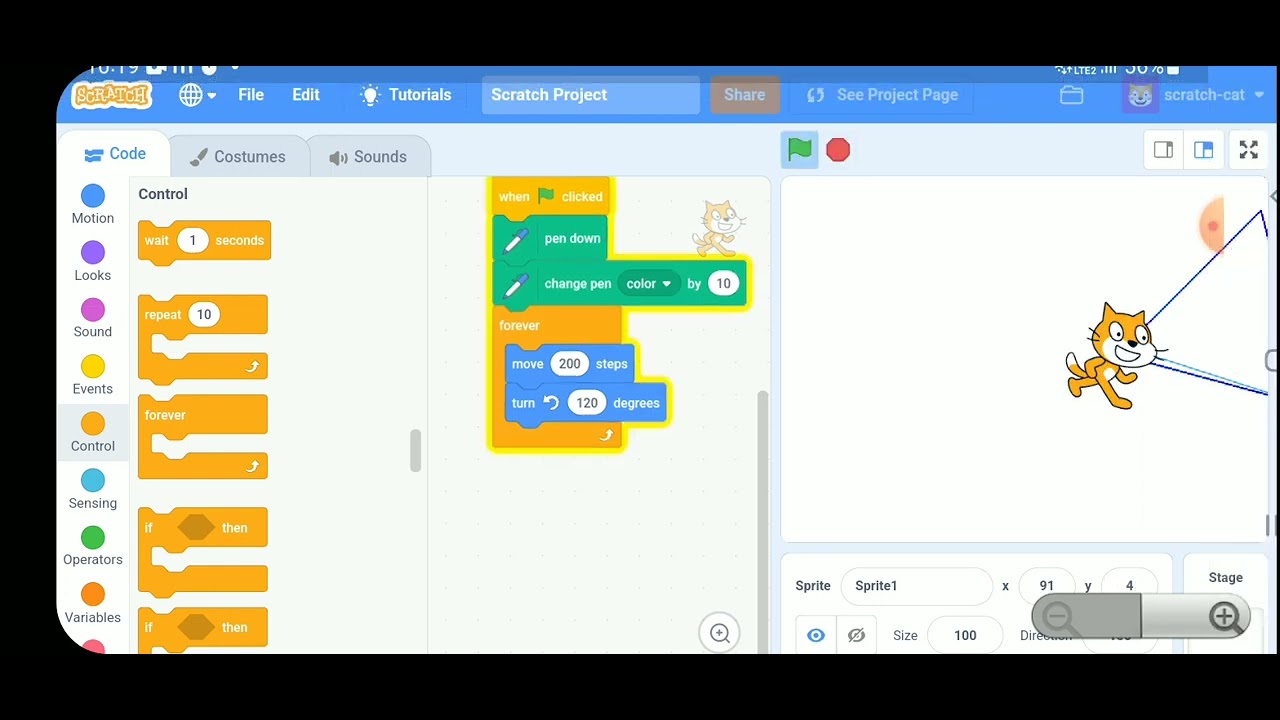Select the Motion block category
This screenshot has height=720, width=1280.
[93, 205]
